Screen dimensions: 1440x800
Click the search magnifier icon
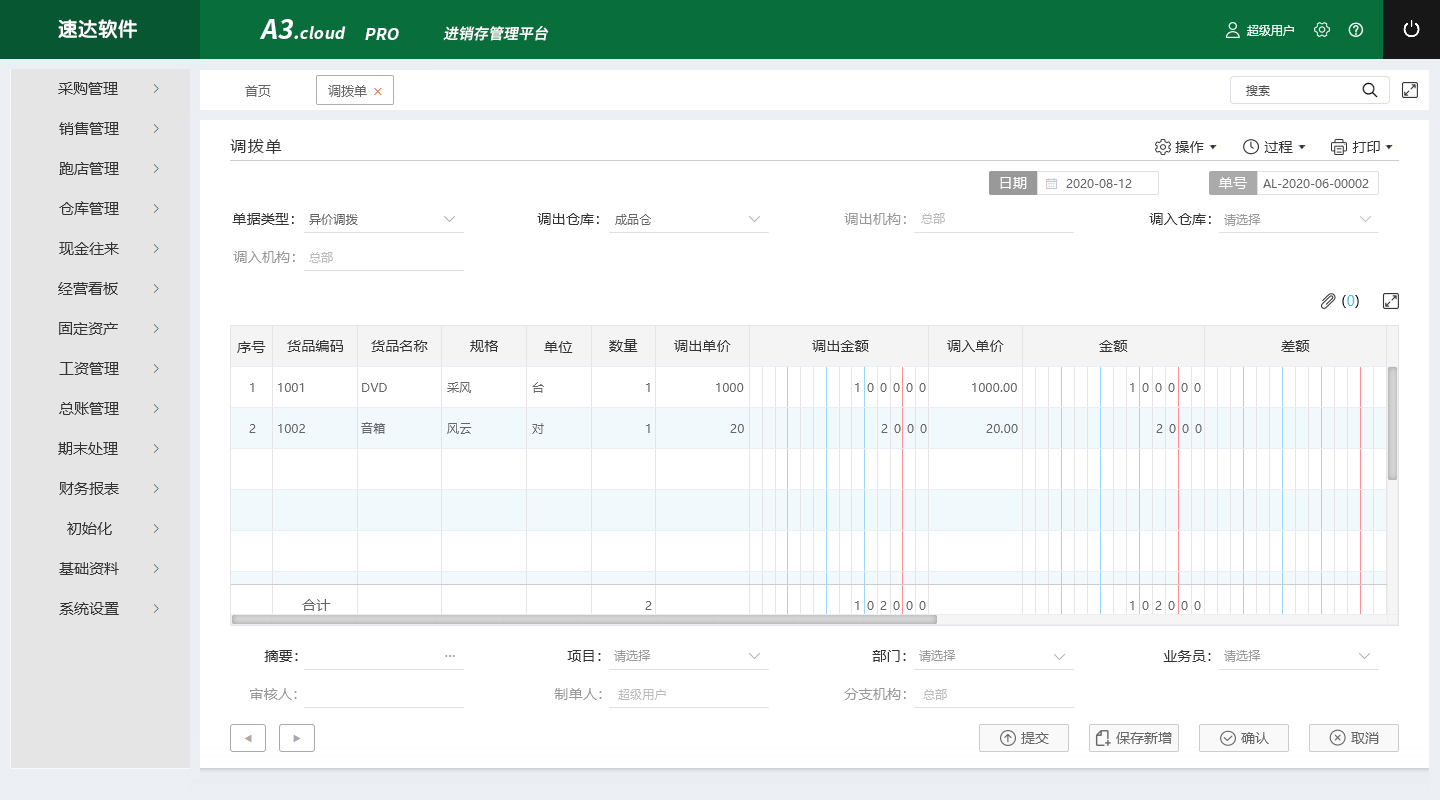[1370, 90]
